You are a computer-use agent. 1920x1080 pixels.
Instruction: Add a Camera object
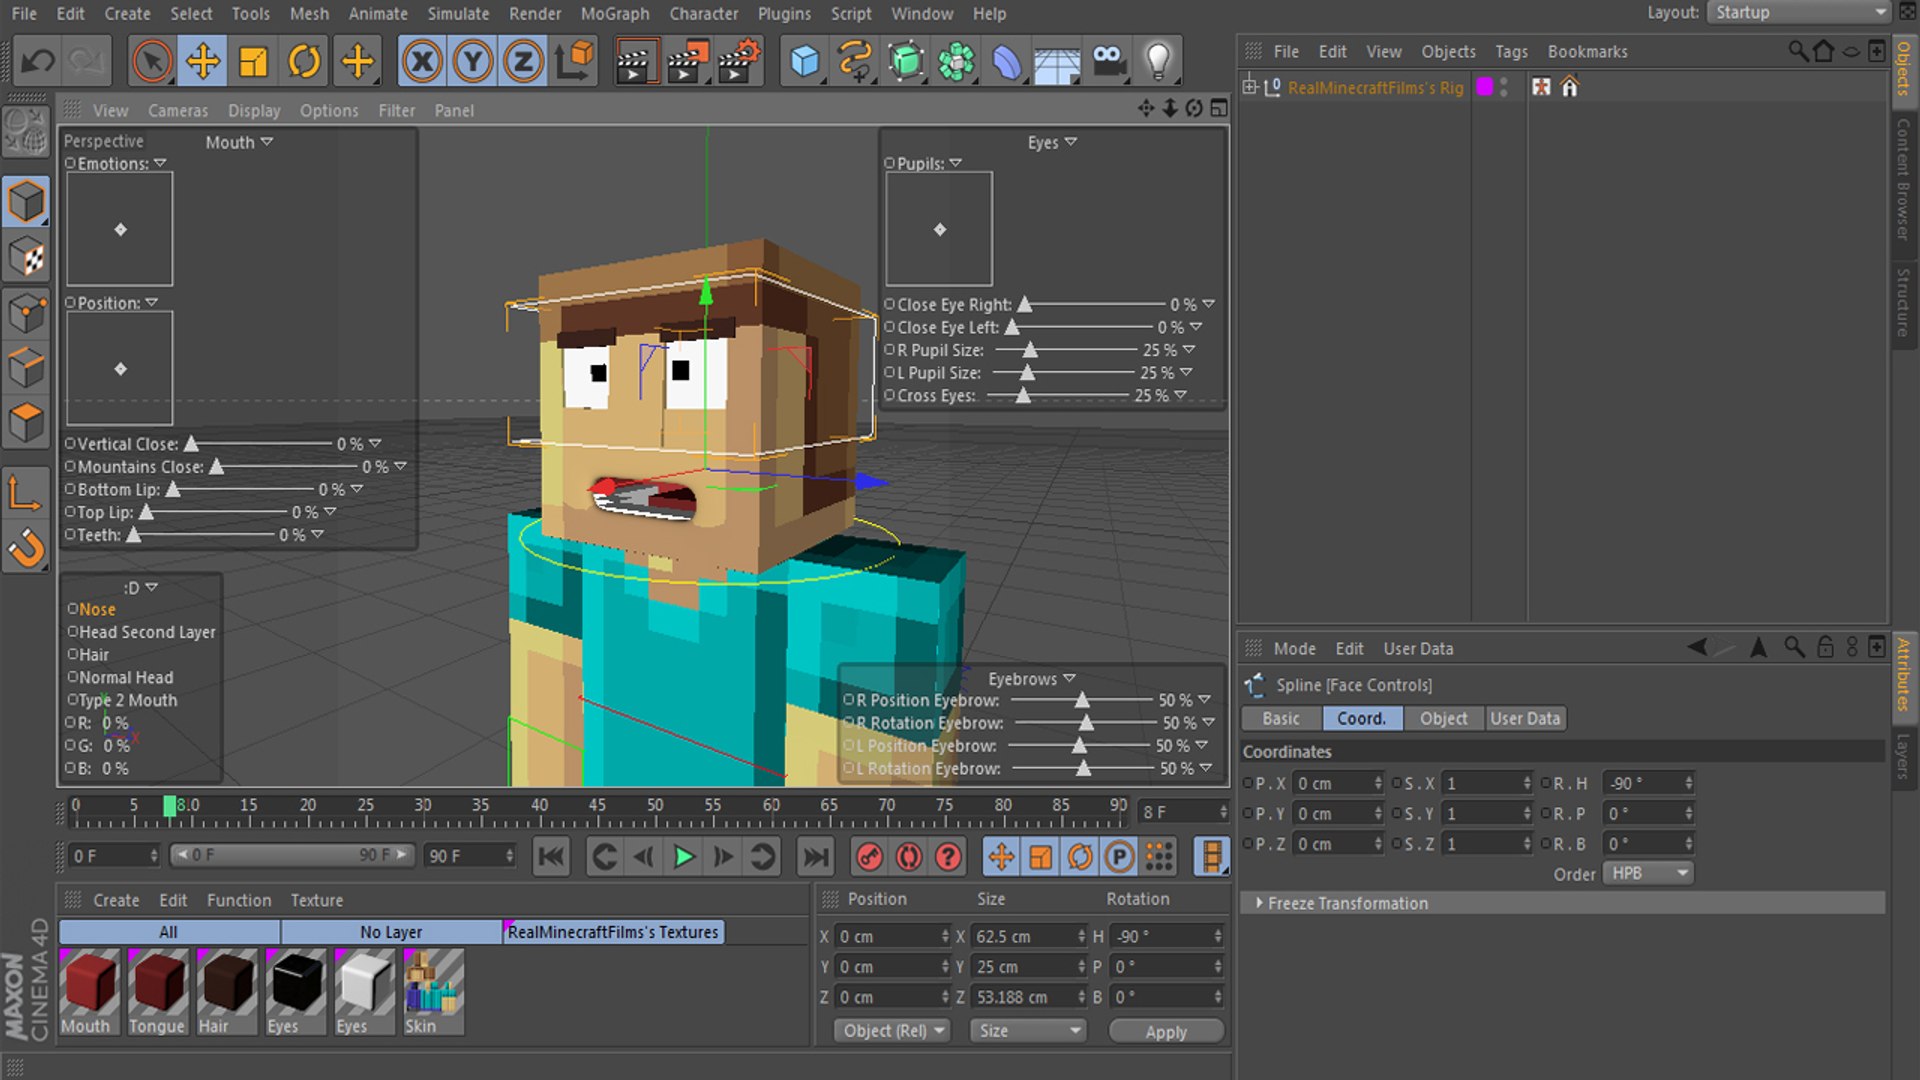pos(1108,62)
